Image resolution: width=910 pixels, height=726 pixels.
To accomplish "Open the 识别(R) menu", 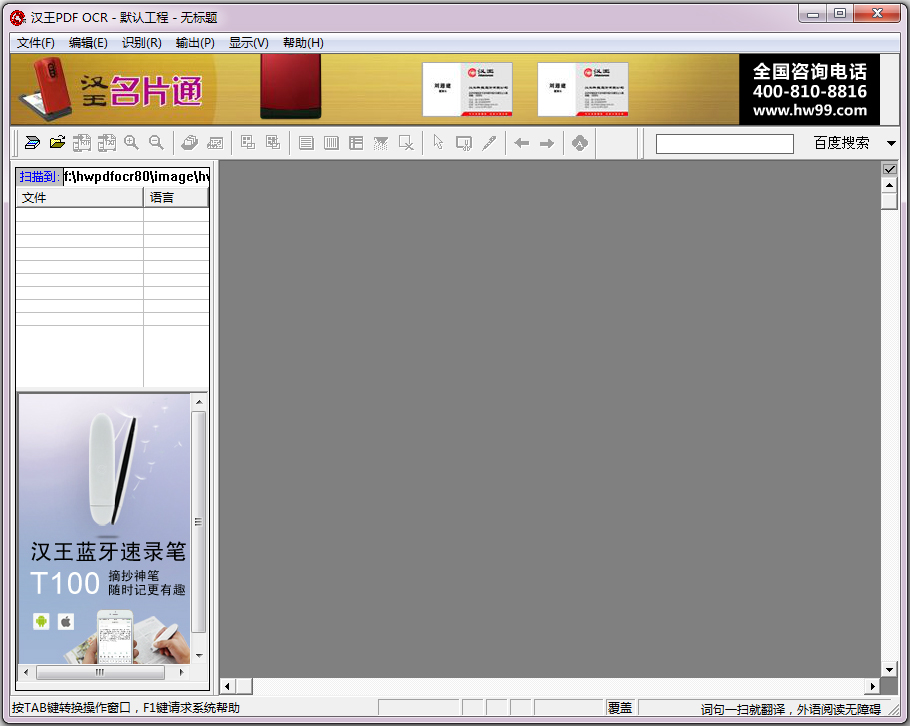I will click(x=139, y=43).
